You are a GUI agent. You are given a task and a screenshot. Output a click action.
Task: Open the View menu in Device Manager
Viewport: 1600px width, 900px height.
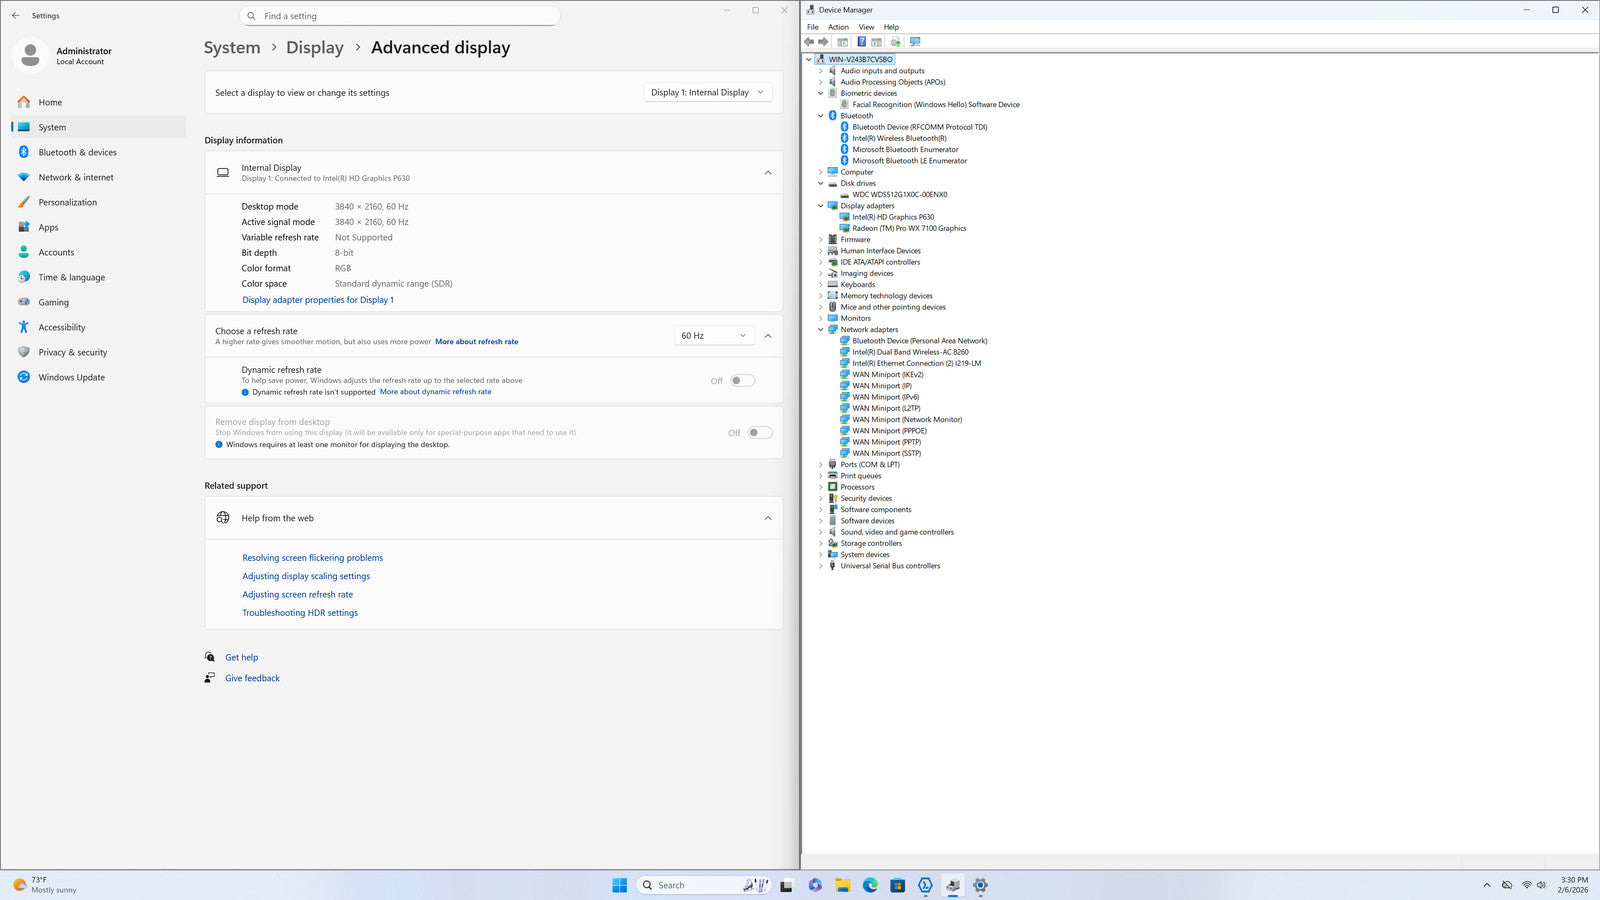(x=866, y=27)
